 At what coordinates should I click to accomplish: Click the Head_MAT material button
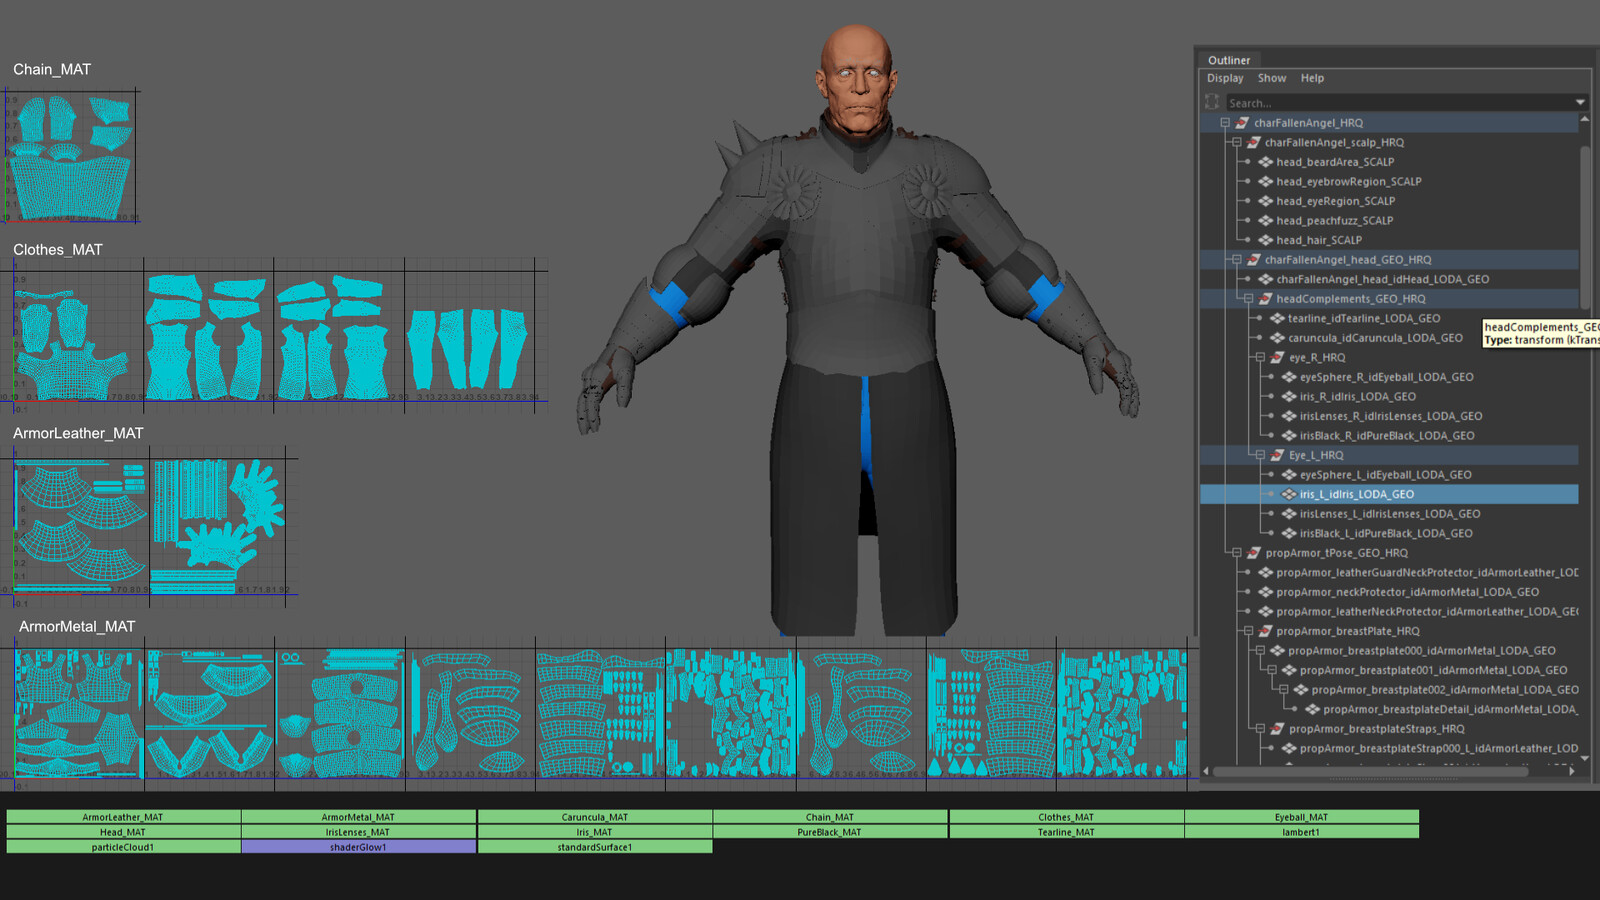[123, 832]
